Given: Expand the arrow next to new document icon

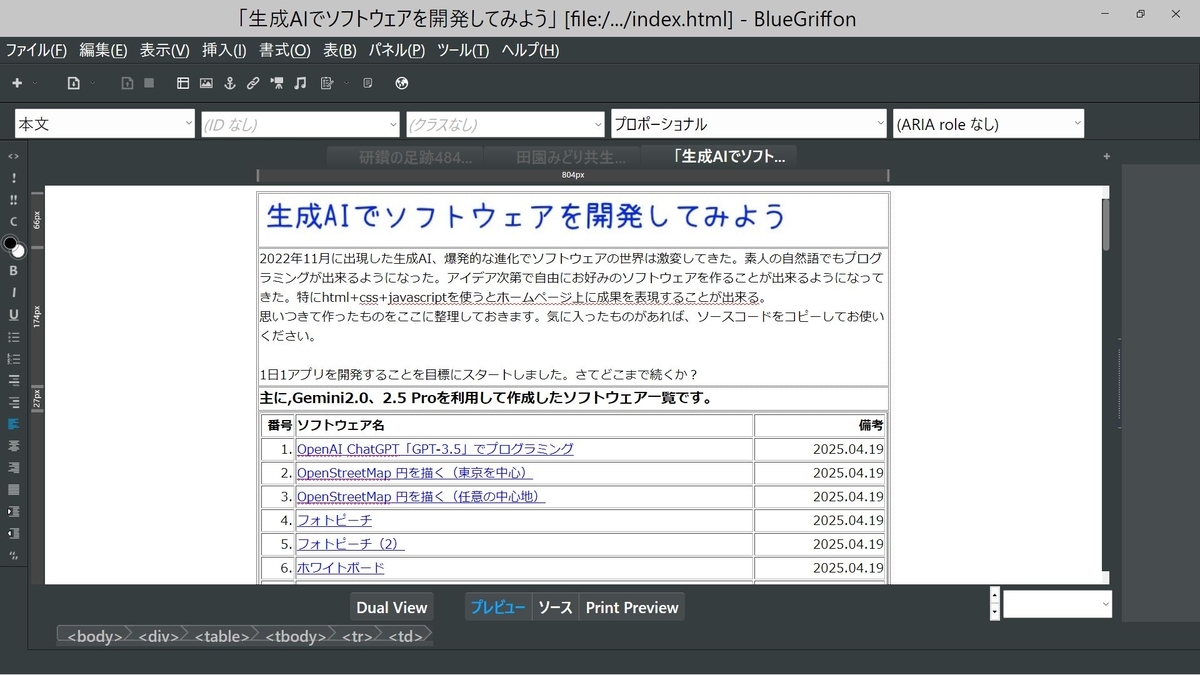Looking at the screenshot, I should pos(36,83).
